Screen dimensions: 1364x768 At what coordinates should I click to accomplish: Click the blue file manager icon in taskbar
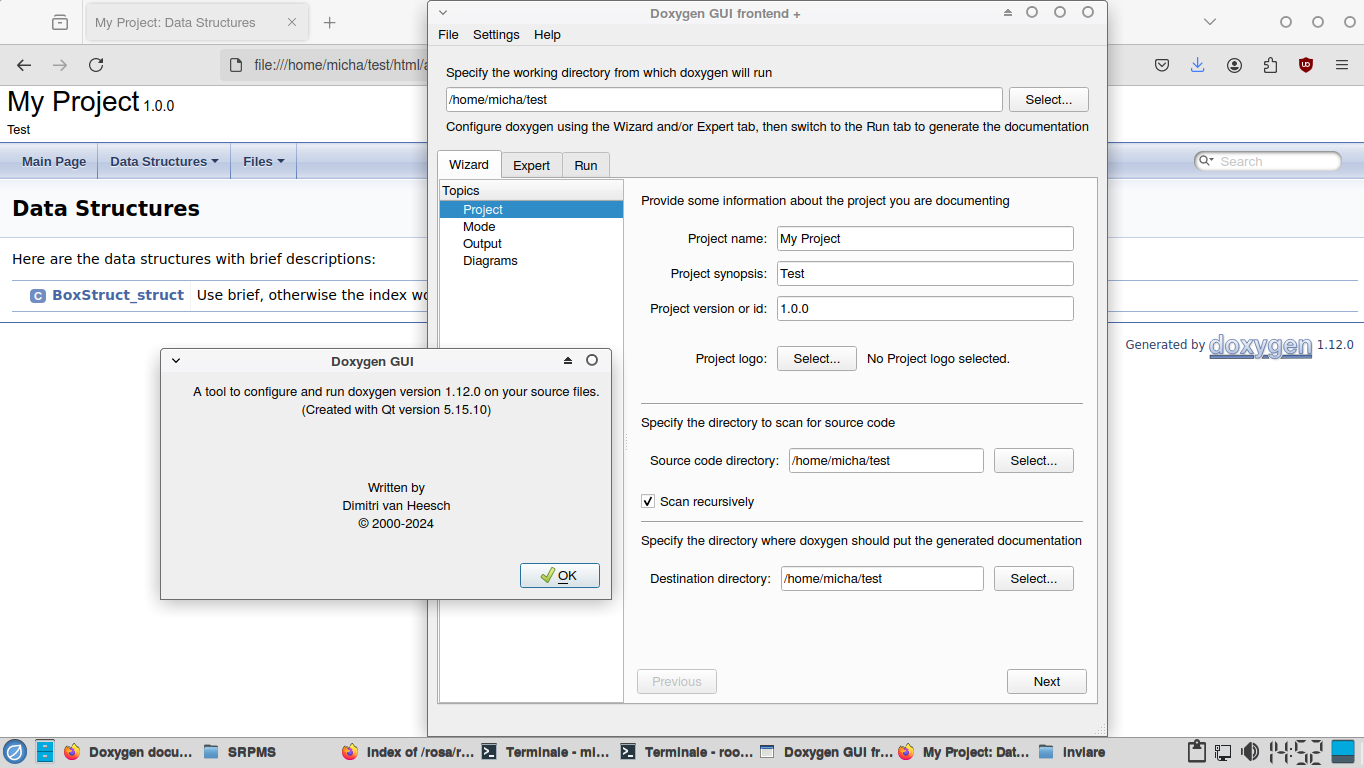[45, 752]
